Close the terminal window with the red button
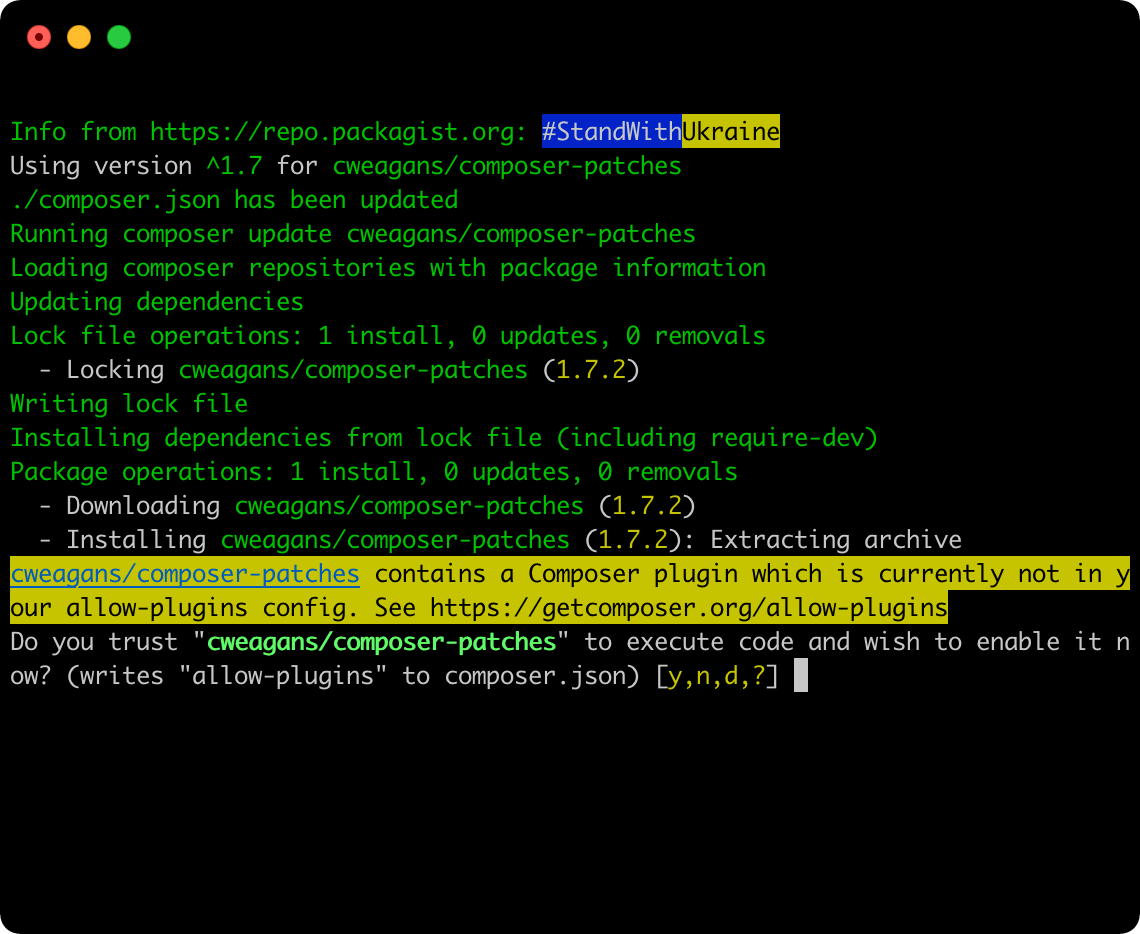 pos(39,37)
